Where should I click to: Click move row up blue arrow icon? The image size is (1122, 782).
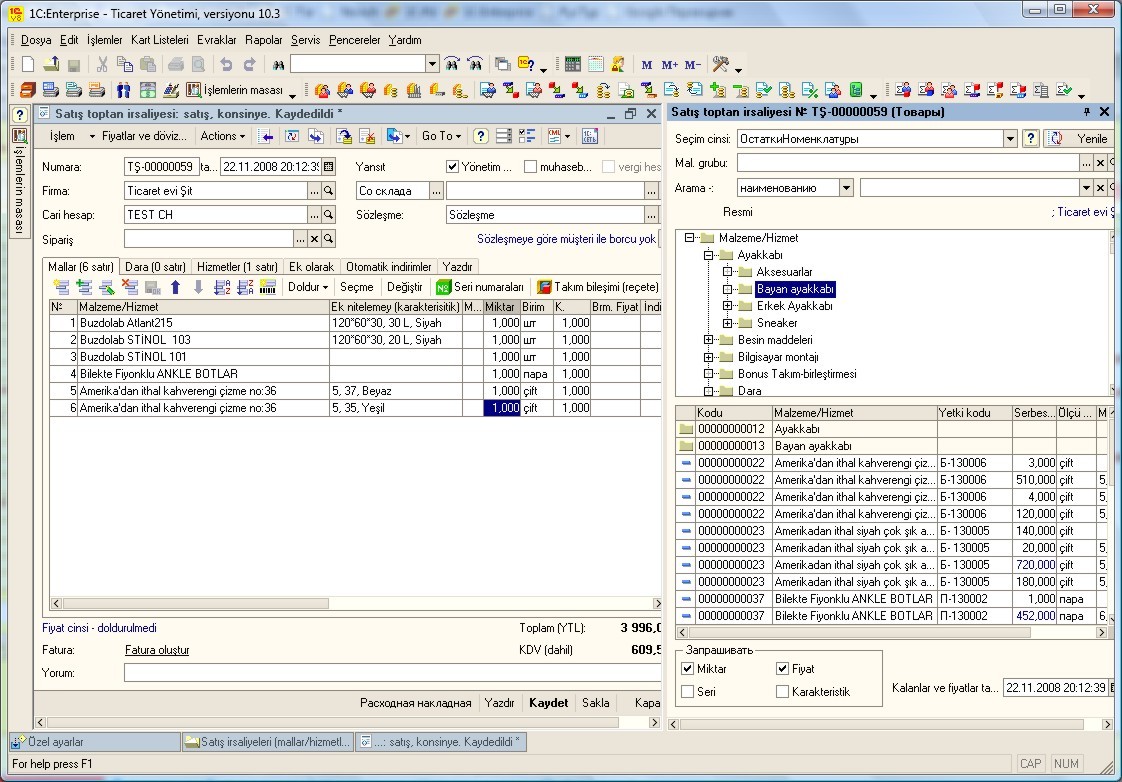(175, 287)
